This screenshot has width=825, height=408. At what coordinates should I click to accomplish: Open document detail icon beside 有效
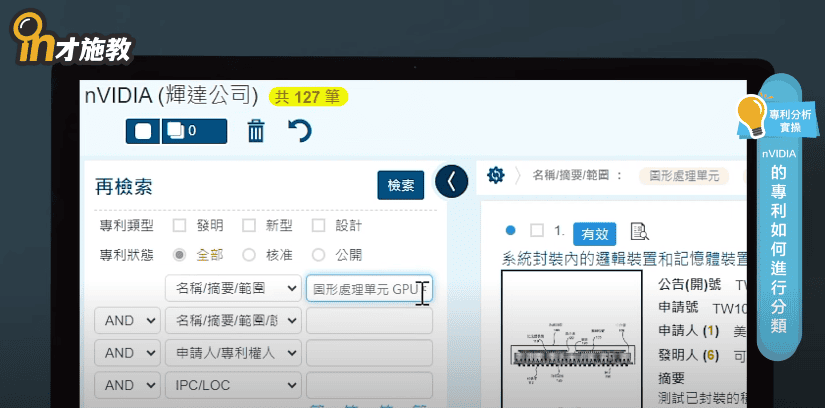click(x=639, y=232)
